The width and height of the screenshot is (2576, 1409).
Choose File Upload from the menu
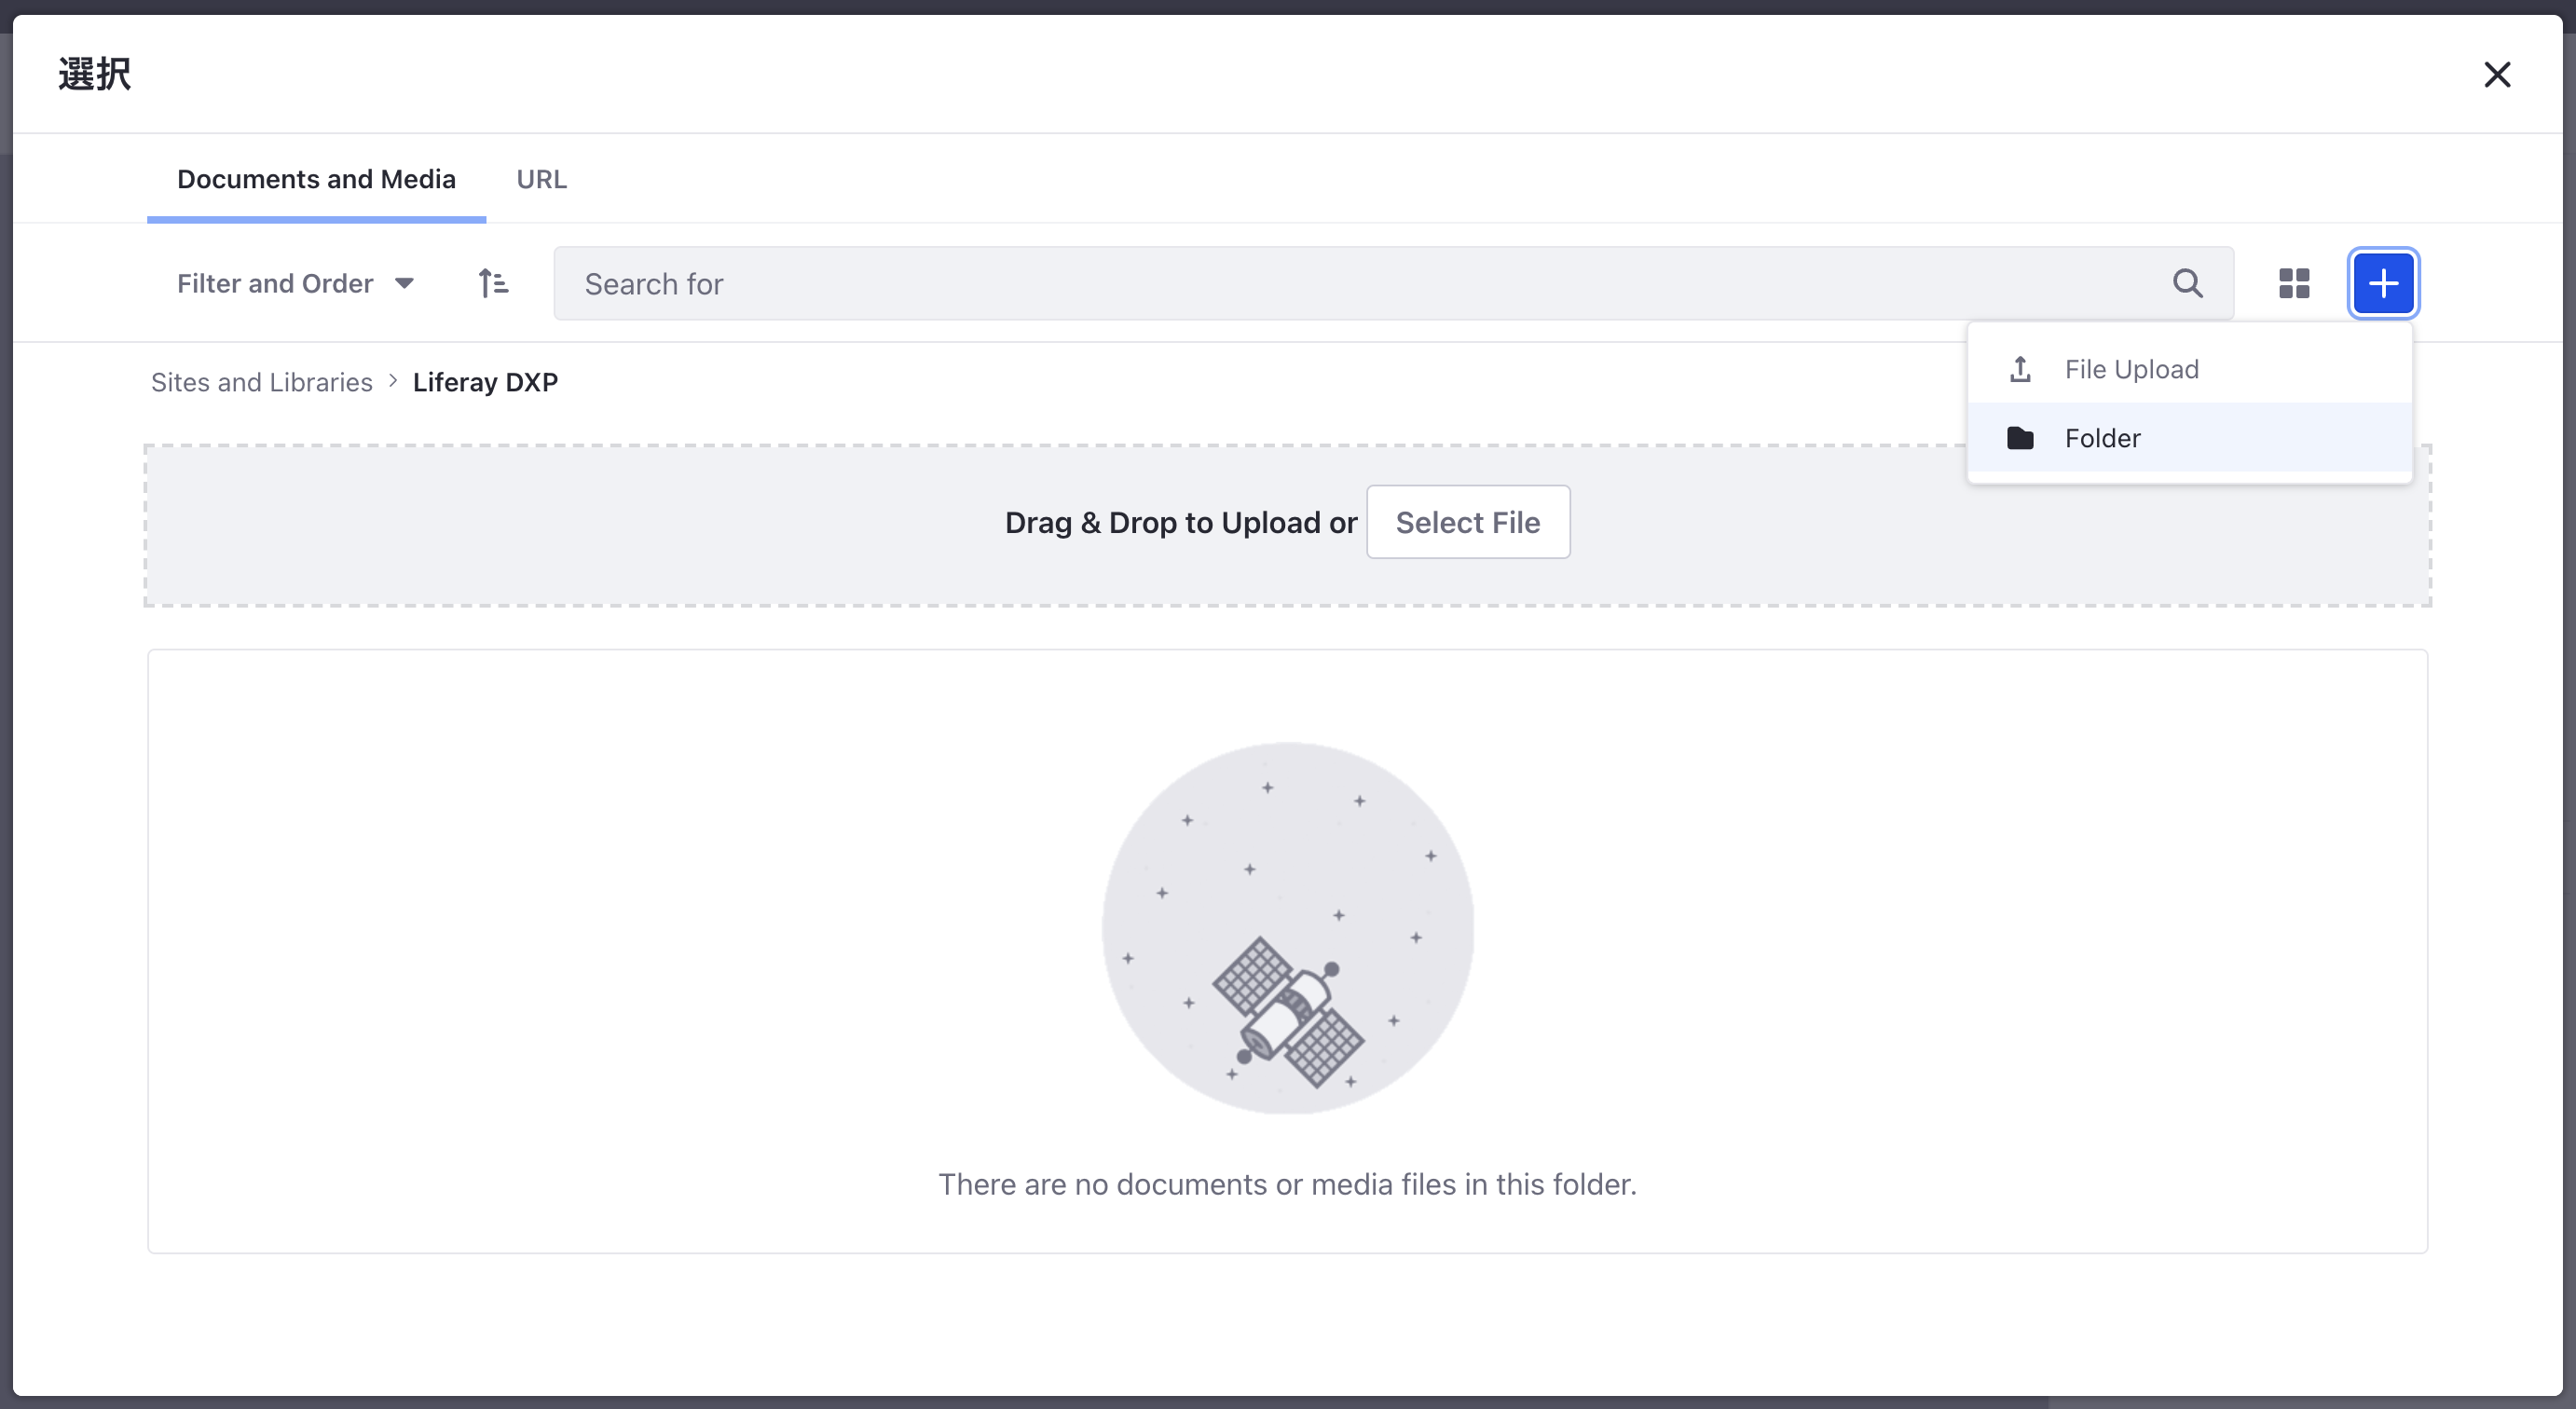(2131, 370)
